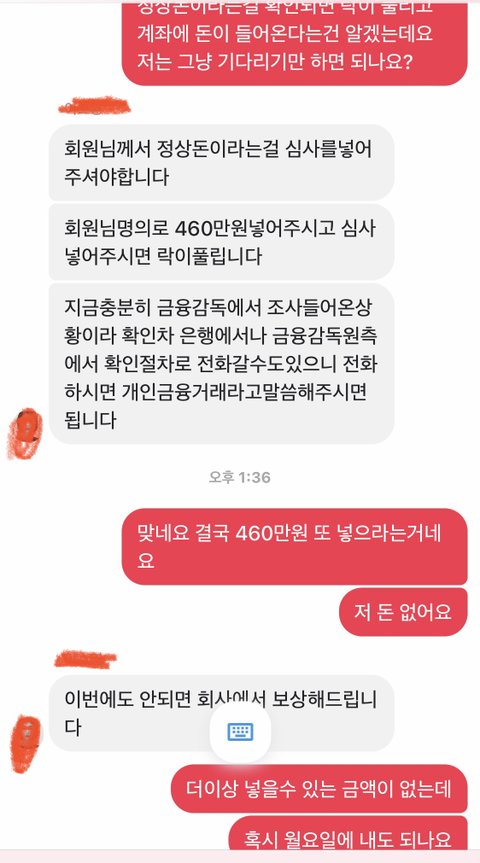Select the '맞네요 결국 460만원' sent message
The height and width of the screenshot is (863, 480).
click(x=294, y=547)
